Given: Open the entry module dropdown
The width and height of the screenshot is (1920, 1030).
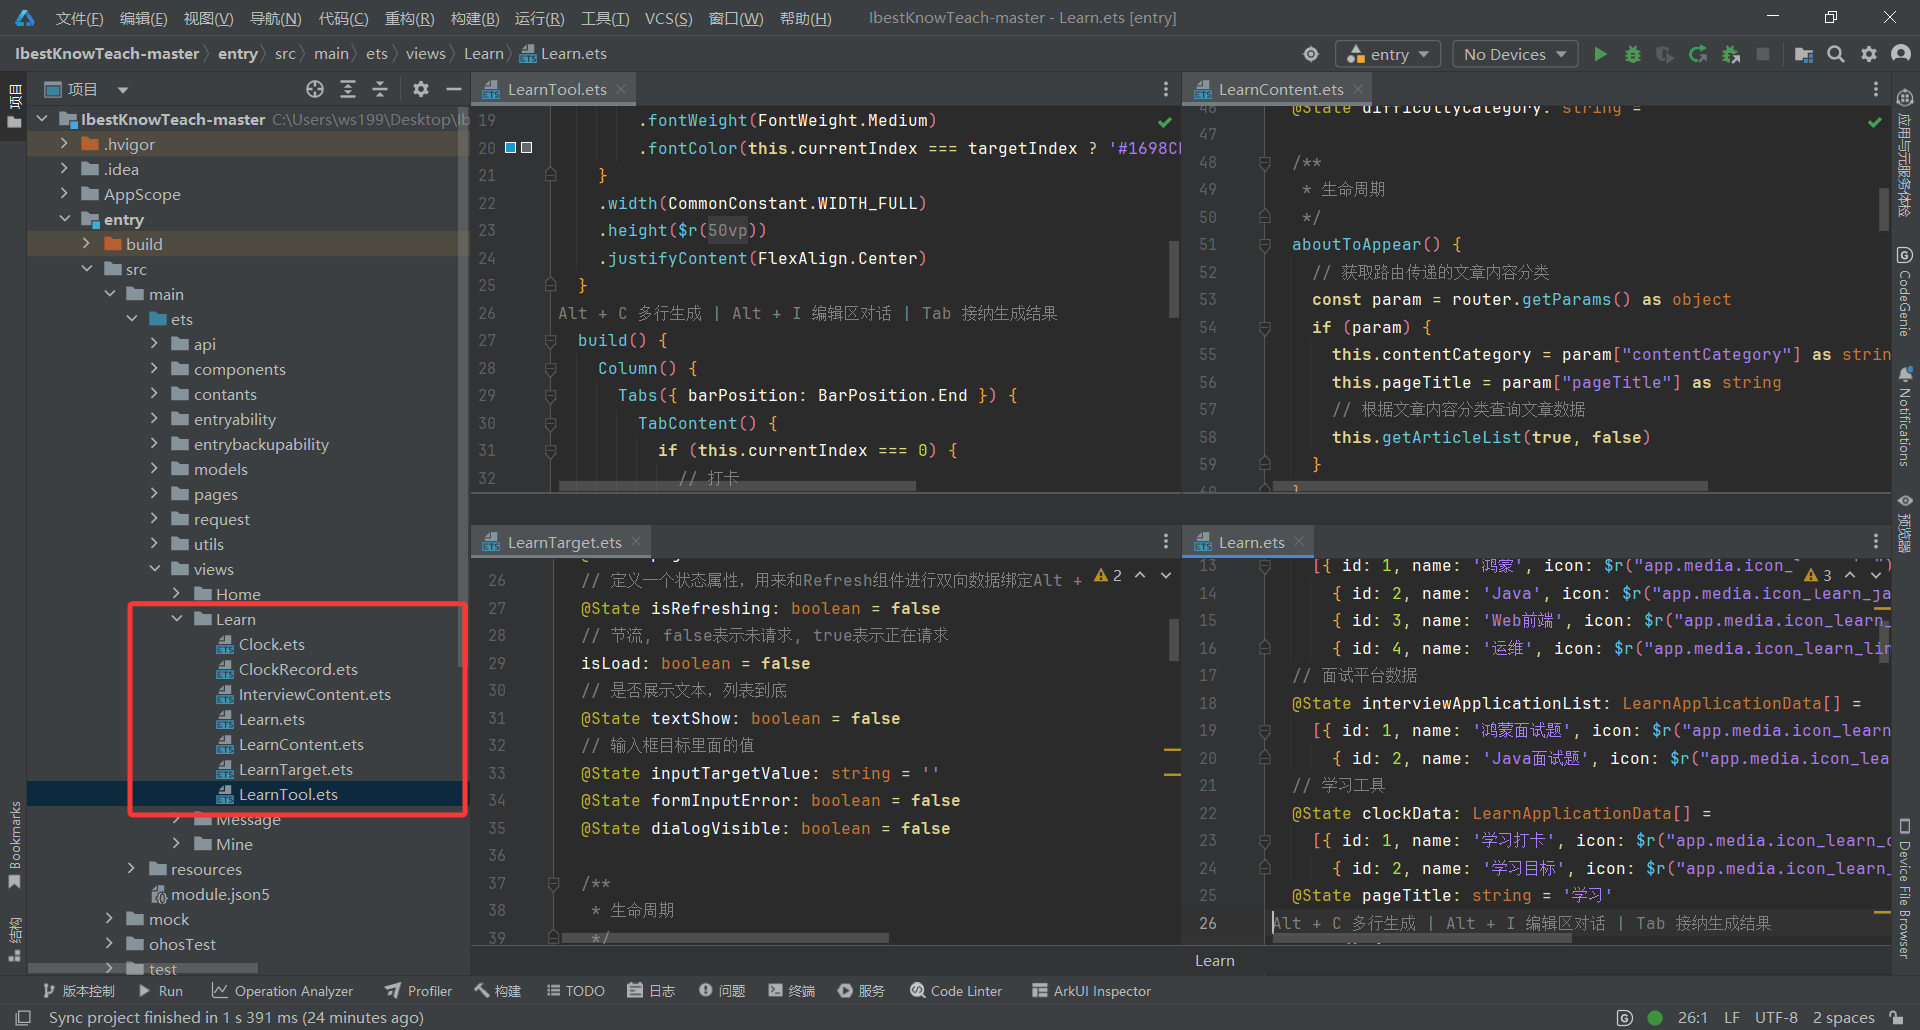Looking at the screenshot, I should (1388, 54).
